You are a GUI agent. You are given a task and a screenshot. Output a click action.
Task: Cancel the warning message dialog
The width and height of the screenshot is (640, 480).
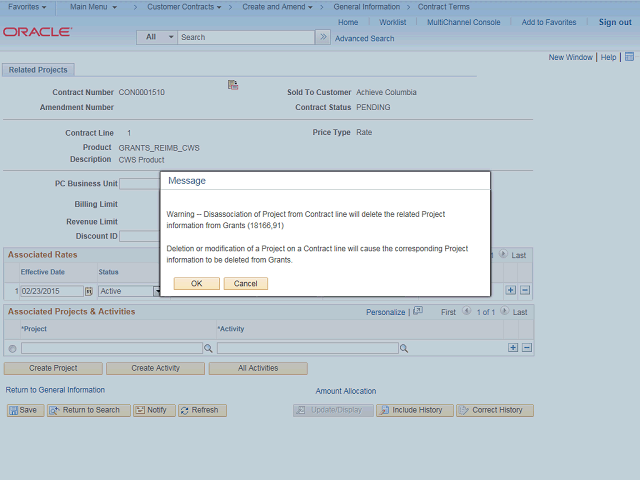[245, 283]
